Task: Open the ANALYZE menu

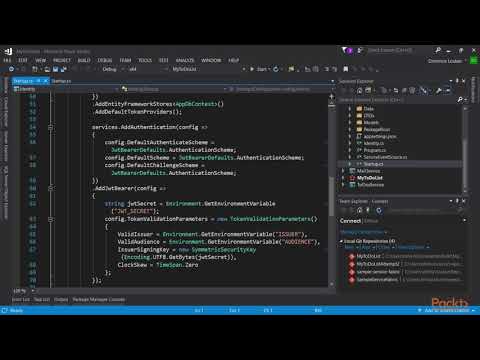Action: [x=185, y=60]
